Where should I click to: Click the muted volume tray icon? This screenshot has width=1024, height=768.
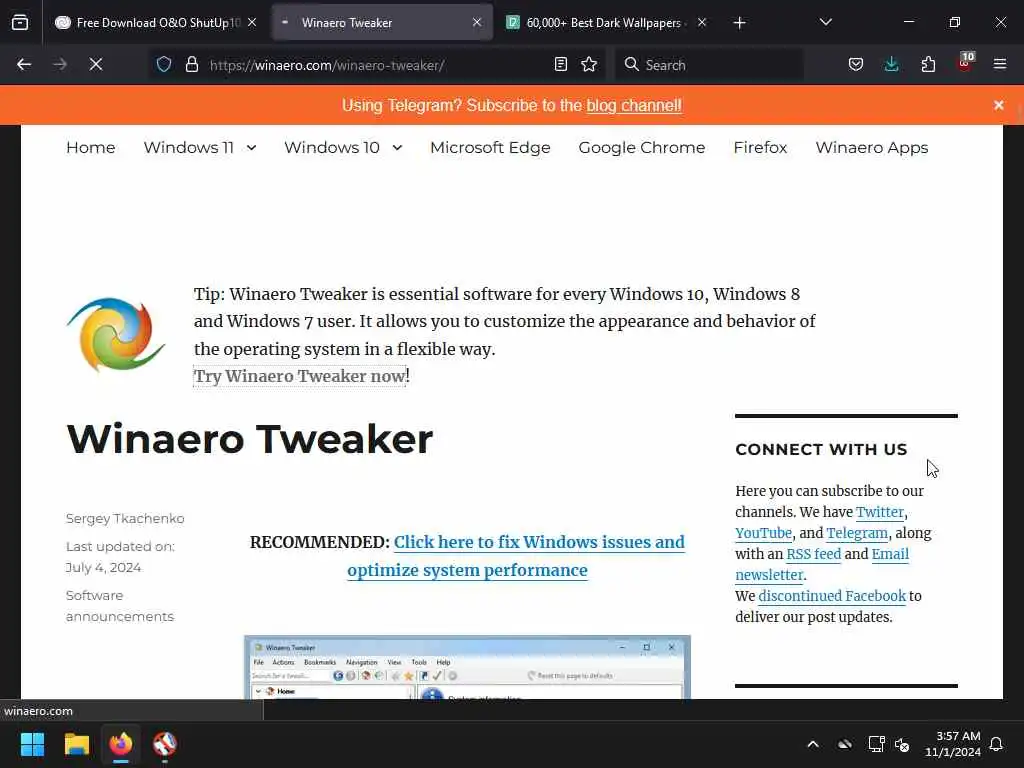pos(902,744)
